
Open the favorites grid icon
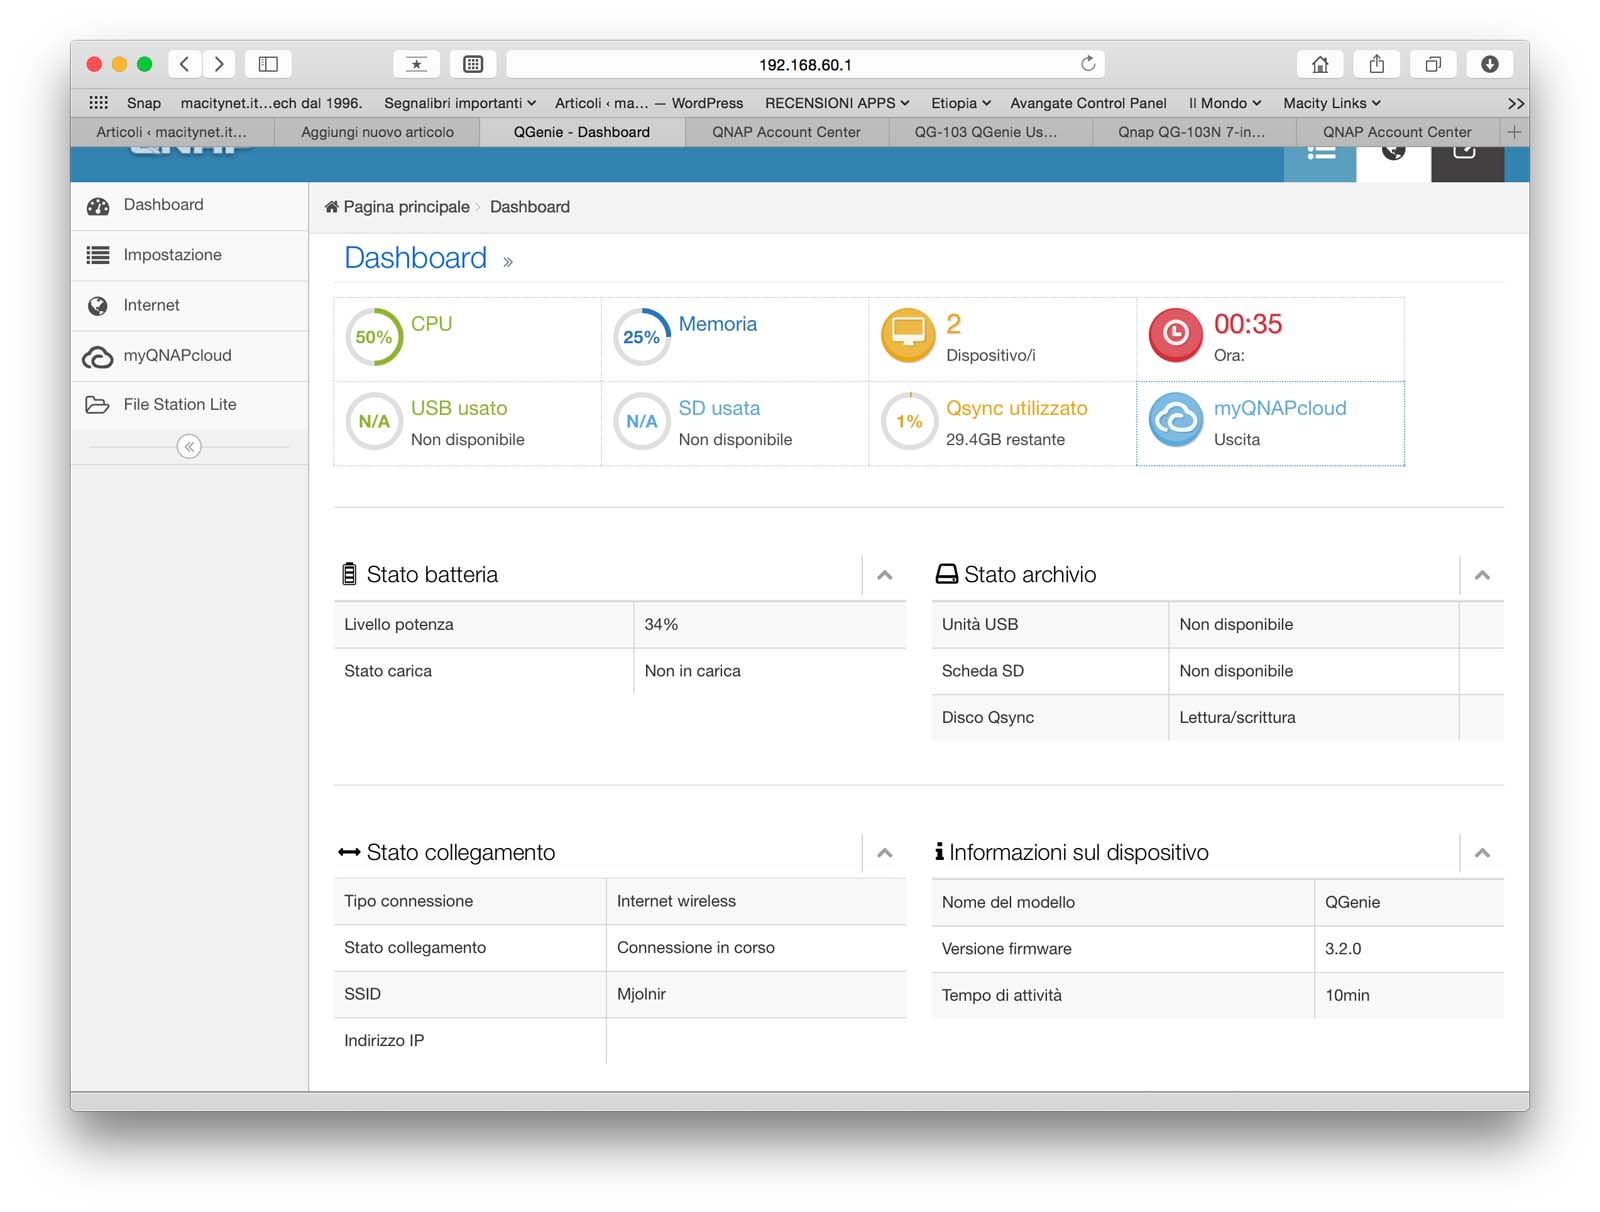click(x=98, y=103)
